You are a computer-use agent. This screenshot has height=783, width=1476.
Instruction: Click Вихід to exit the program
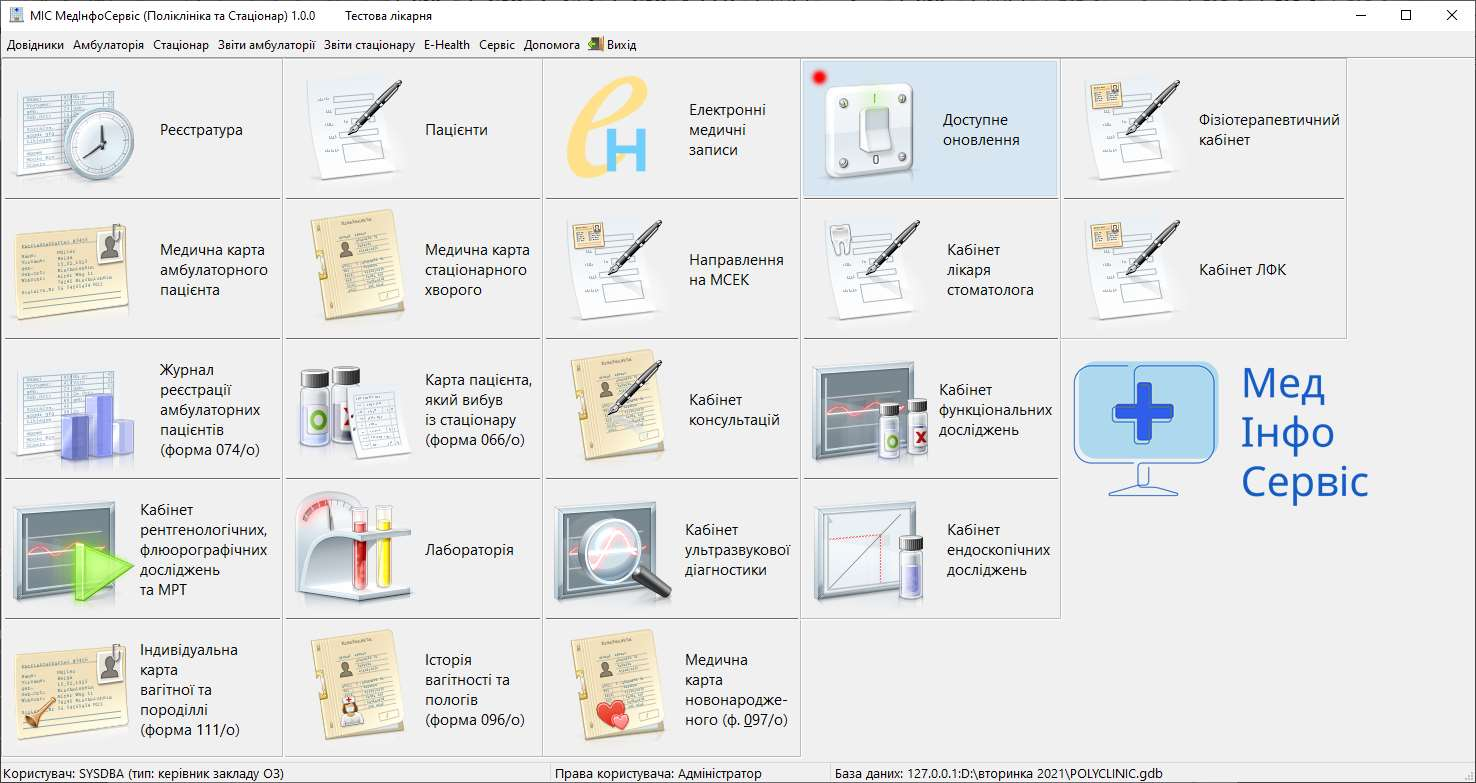click(612, 45)
